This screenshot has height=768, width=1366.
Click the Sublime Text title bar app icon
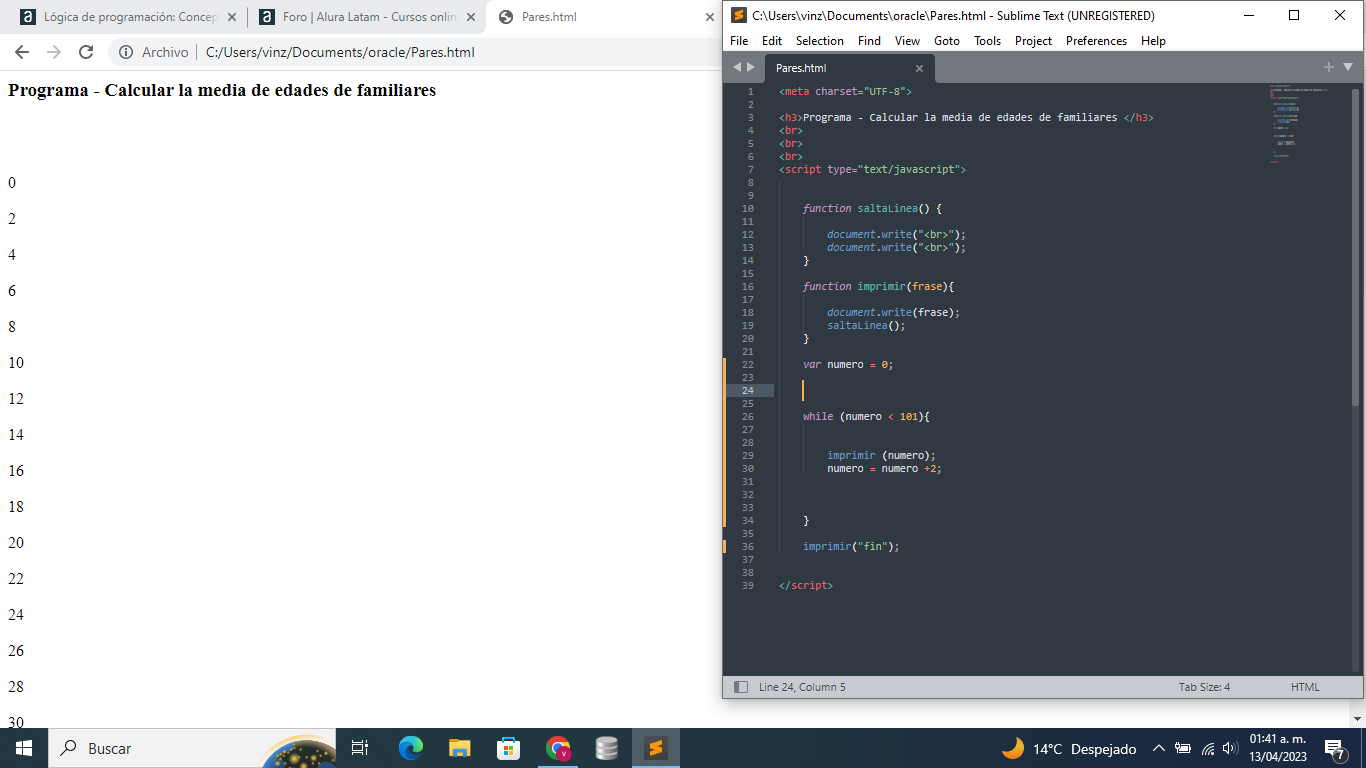pyautogui.click(x=738, y=15)
